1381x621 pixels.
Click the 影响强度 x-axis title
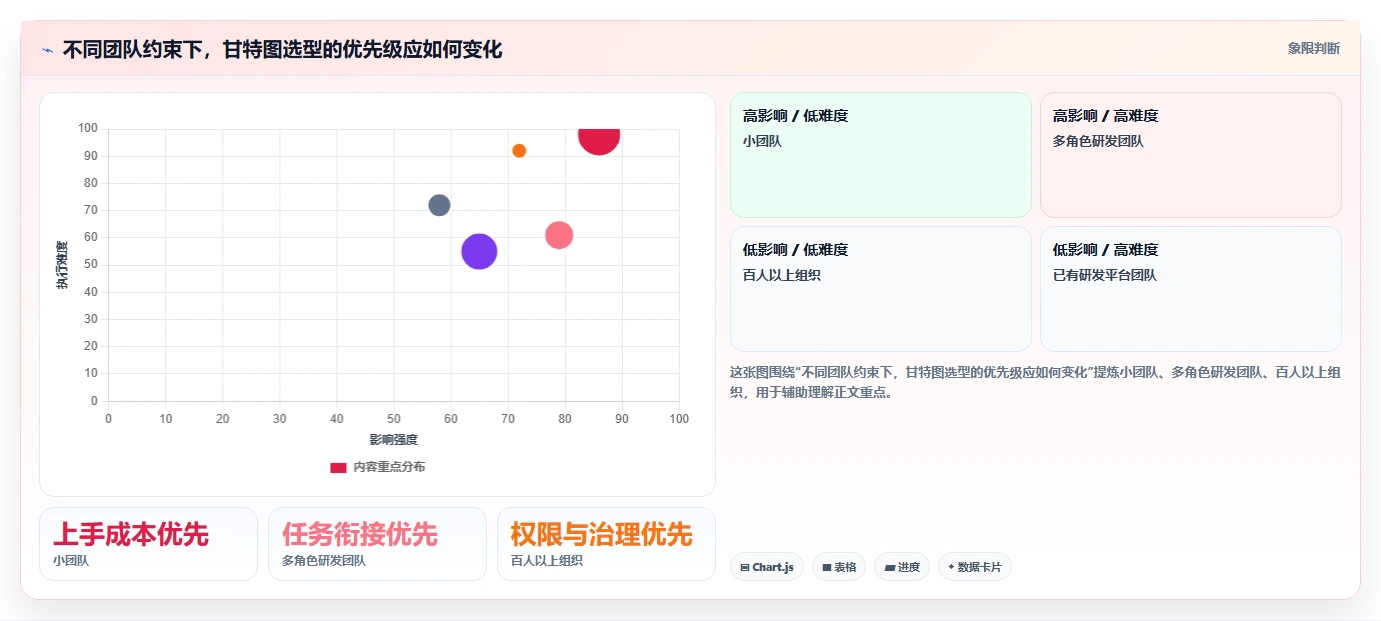[393, 439]
